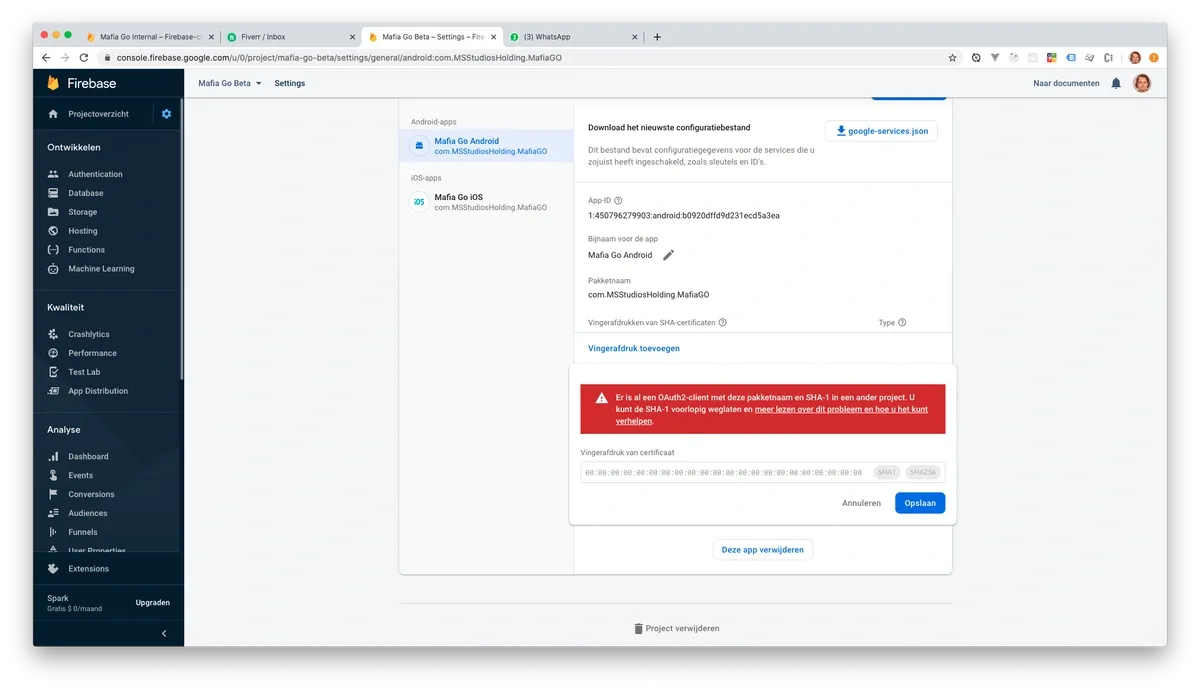Image resolution: width=1200 pixels, height=690 pixels.
Task: Open Analytics Dashboard
Action: click(x=88, y=456)
